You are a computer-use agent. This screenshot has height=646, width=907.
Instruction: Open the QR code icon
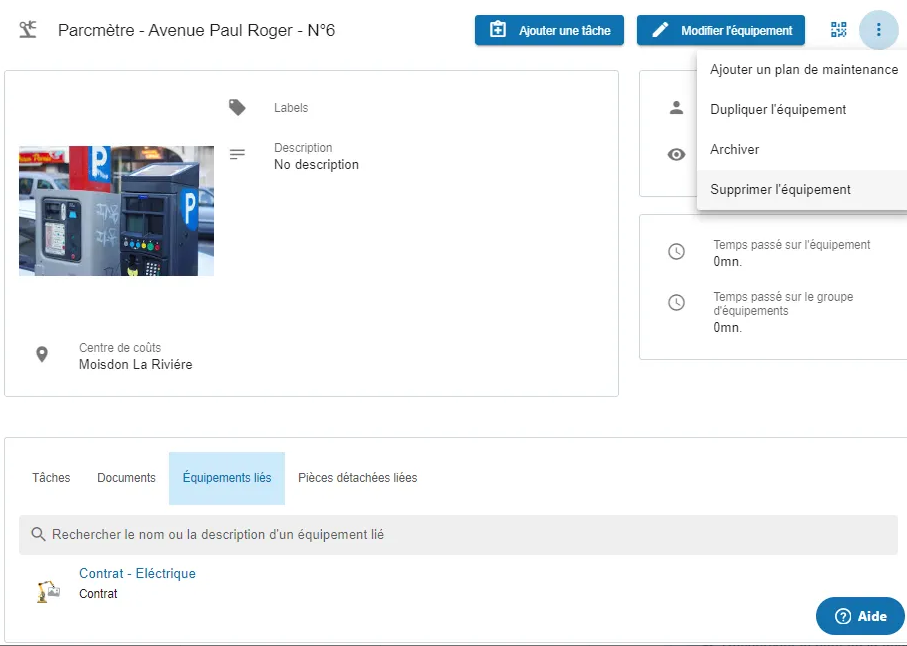pyautogui.click(x=838, y=29)
